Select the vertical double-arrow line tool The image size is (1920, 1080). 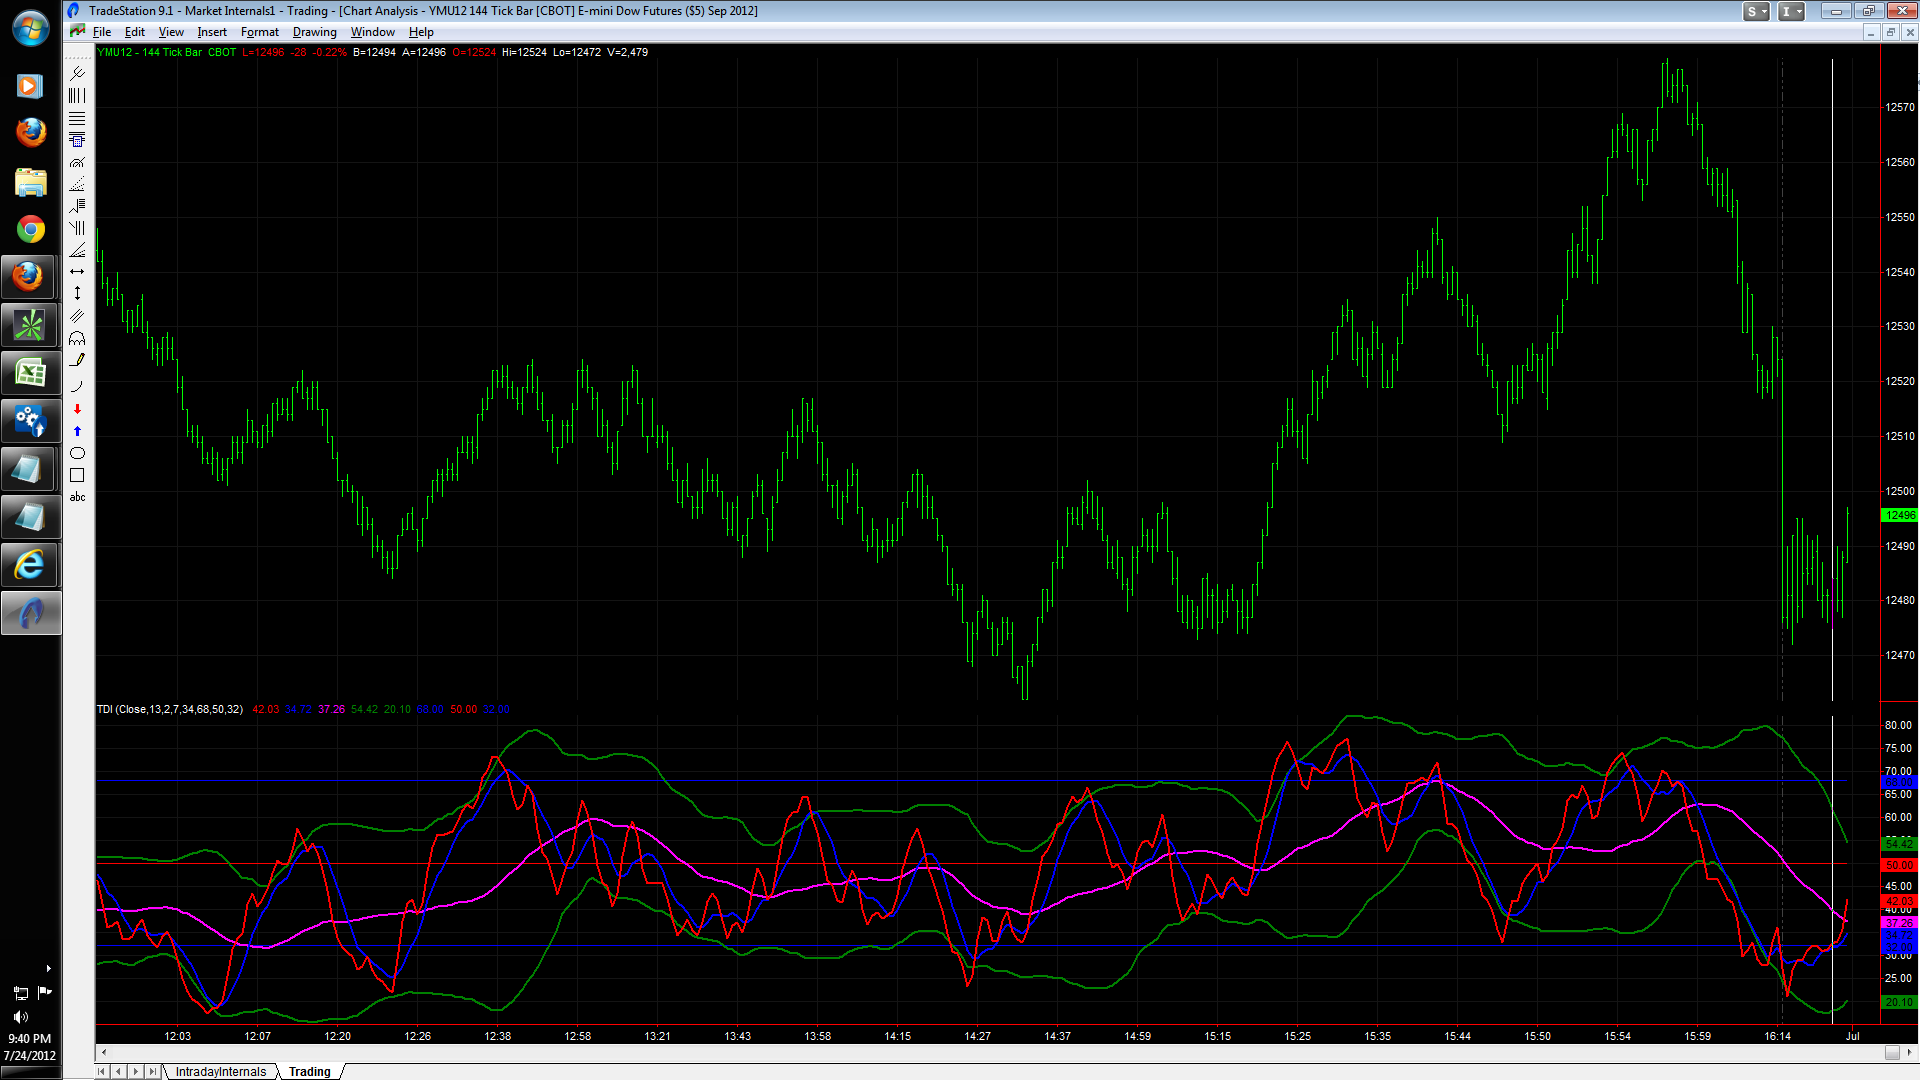pyautogui.click(x=77, y=293)
